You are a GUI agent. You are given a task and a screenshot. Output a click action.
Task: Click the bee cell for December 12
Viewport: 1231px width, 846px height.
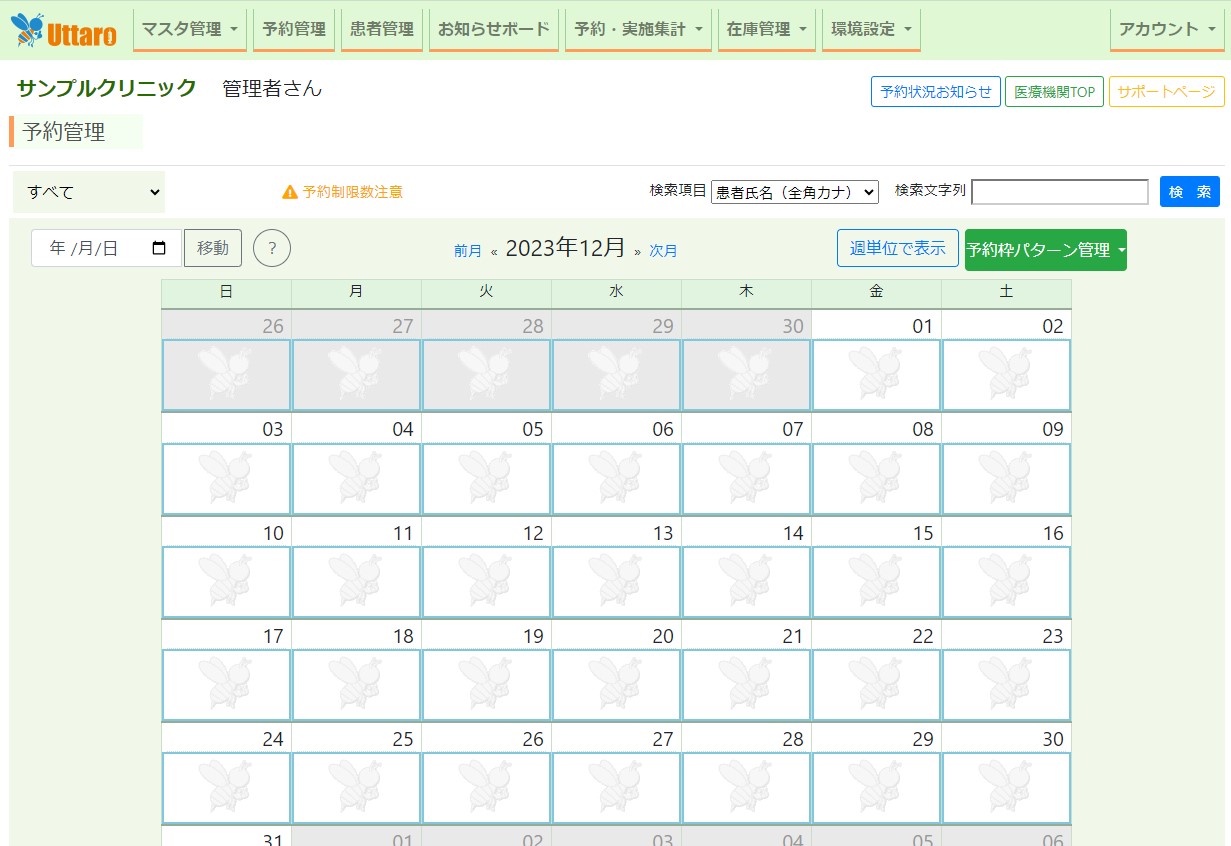click(x=486, y=582)
